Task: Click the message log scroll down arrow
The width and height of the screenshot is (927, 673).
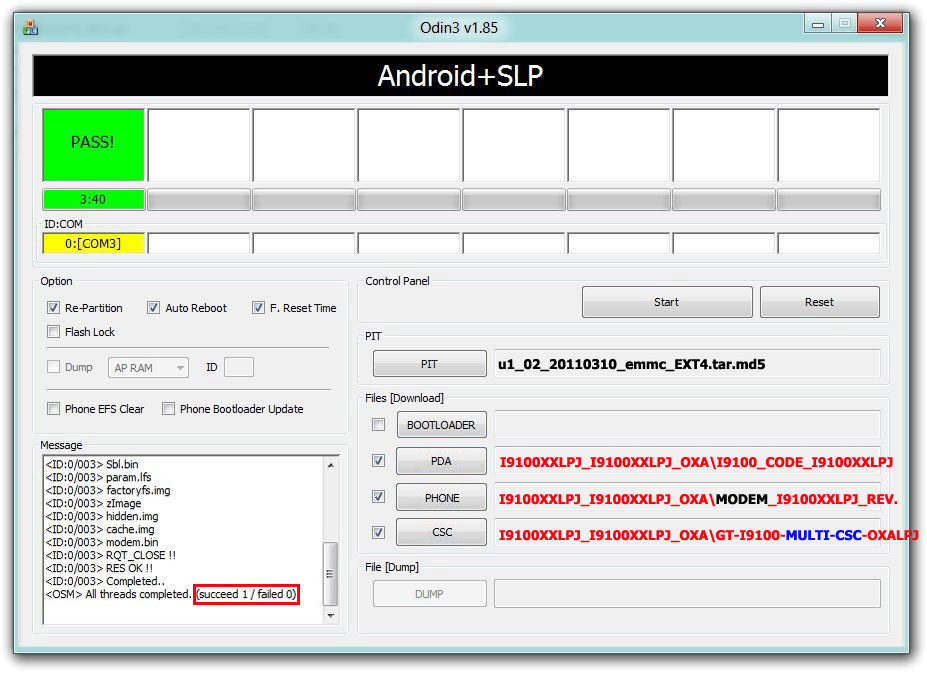Action: pos(330,616)
